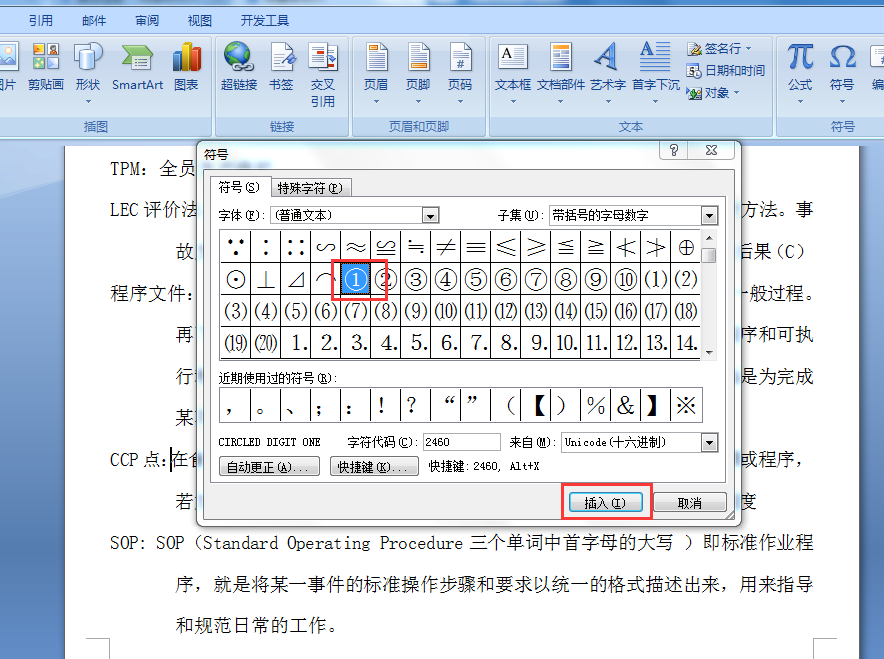Open the subset (子集) dropdown

coord(709,215)
